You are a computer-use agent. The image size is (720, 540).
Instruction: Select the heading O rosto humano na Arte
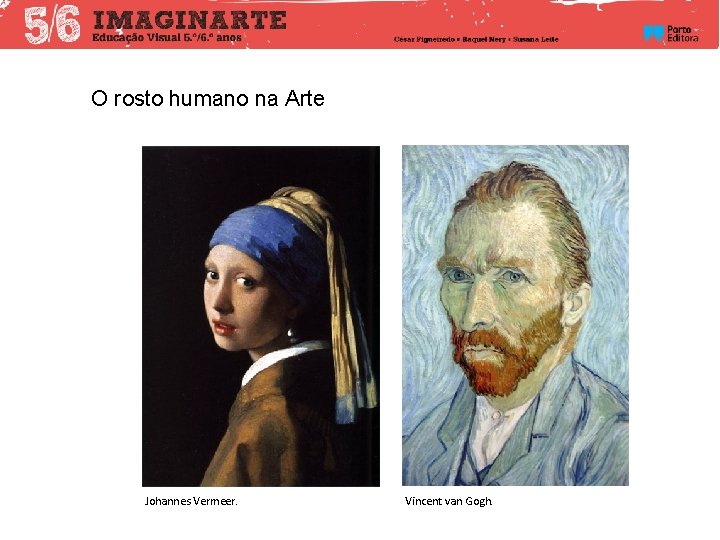tap(208, 98)
